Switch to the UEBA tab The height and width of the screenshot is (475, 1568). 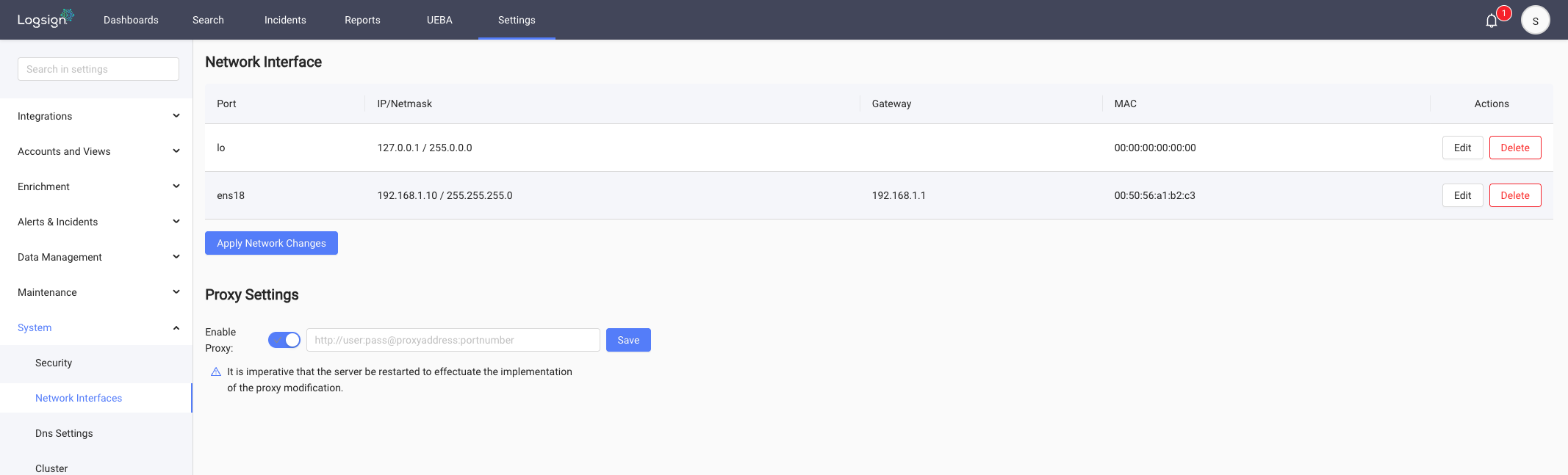pos(438,20)
